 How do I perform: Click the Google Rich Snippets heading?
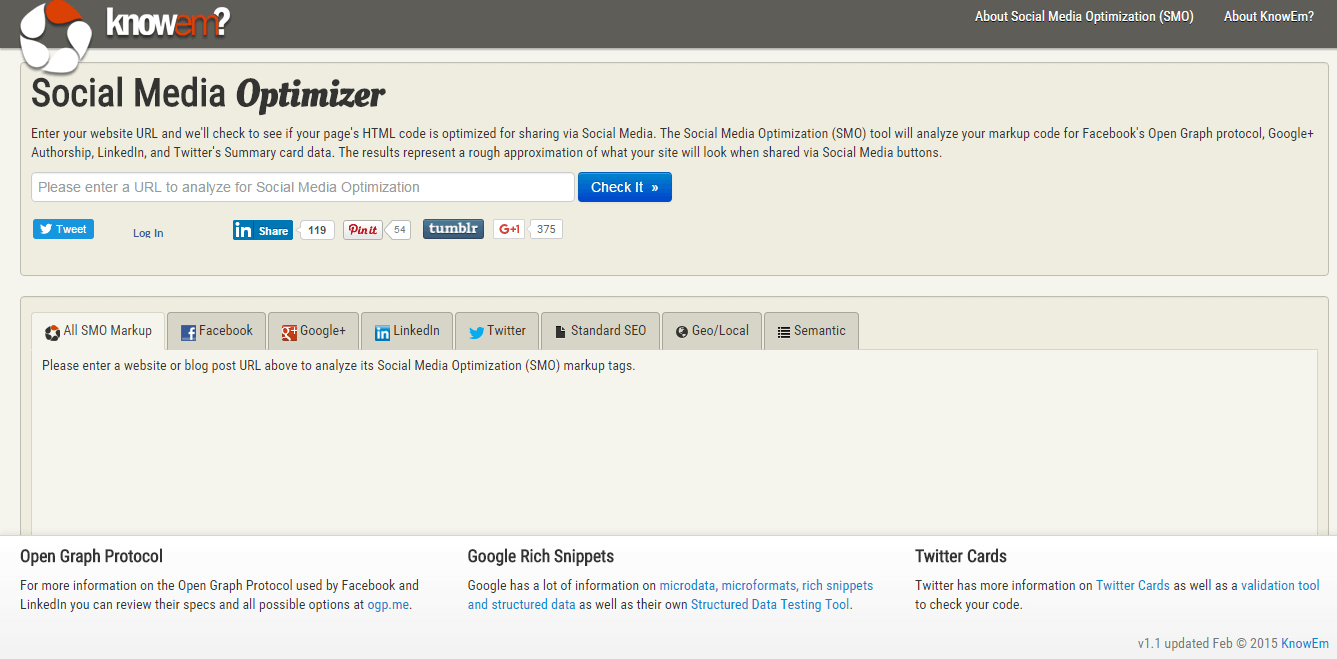pyautogui.click(x=541, y=556)
